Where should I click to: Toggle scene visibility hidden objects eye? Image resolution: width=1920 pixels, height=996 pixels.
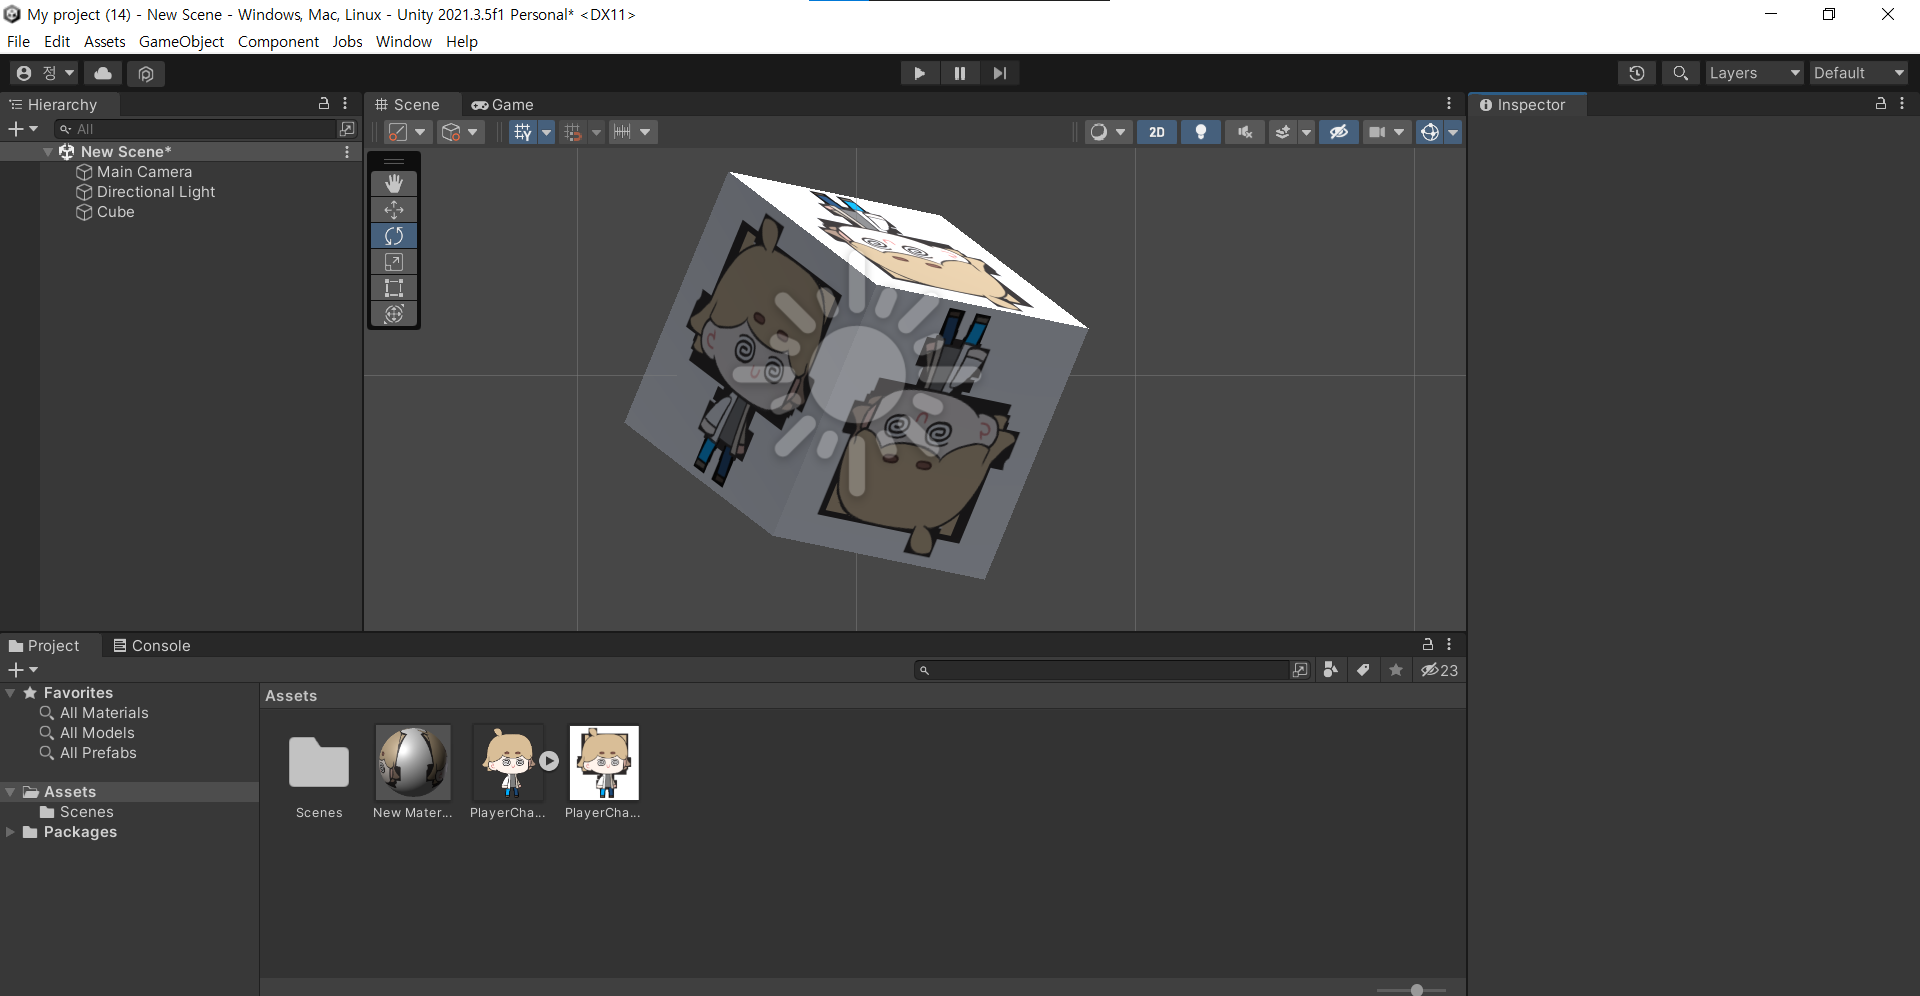tap(1339, 132)
